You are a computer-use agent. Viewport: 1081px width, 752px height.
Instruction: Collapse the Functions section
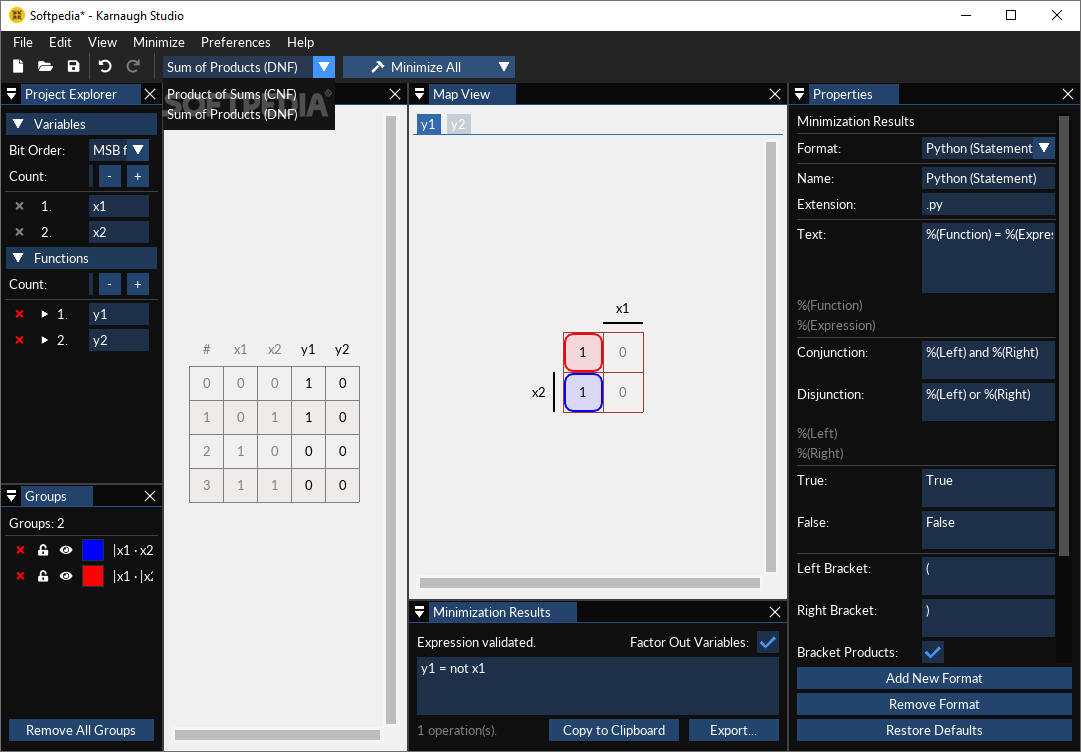pyautogui.click(x=19, y=258)
